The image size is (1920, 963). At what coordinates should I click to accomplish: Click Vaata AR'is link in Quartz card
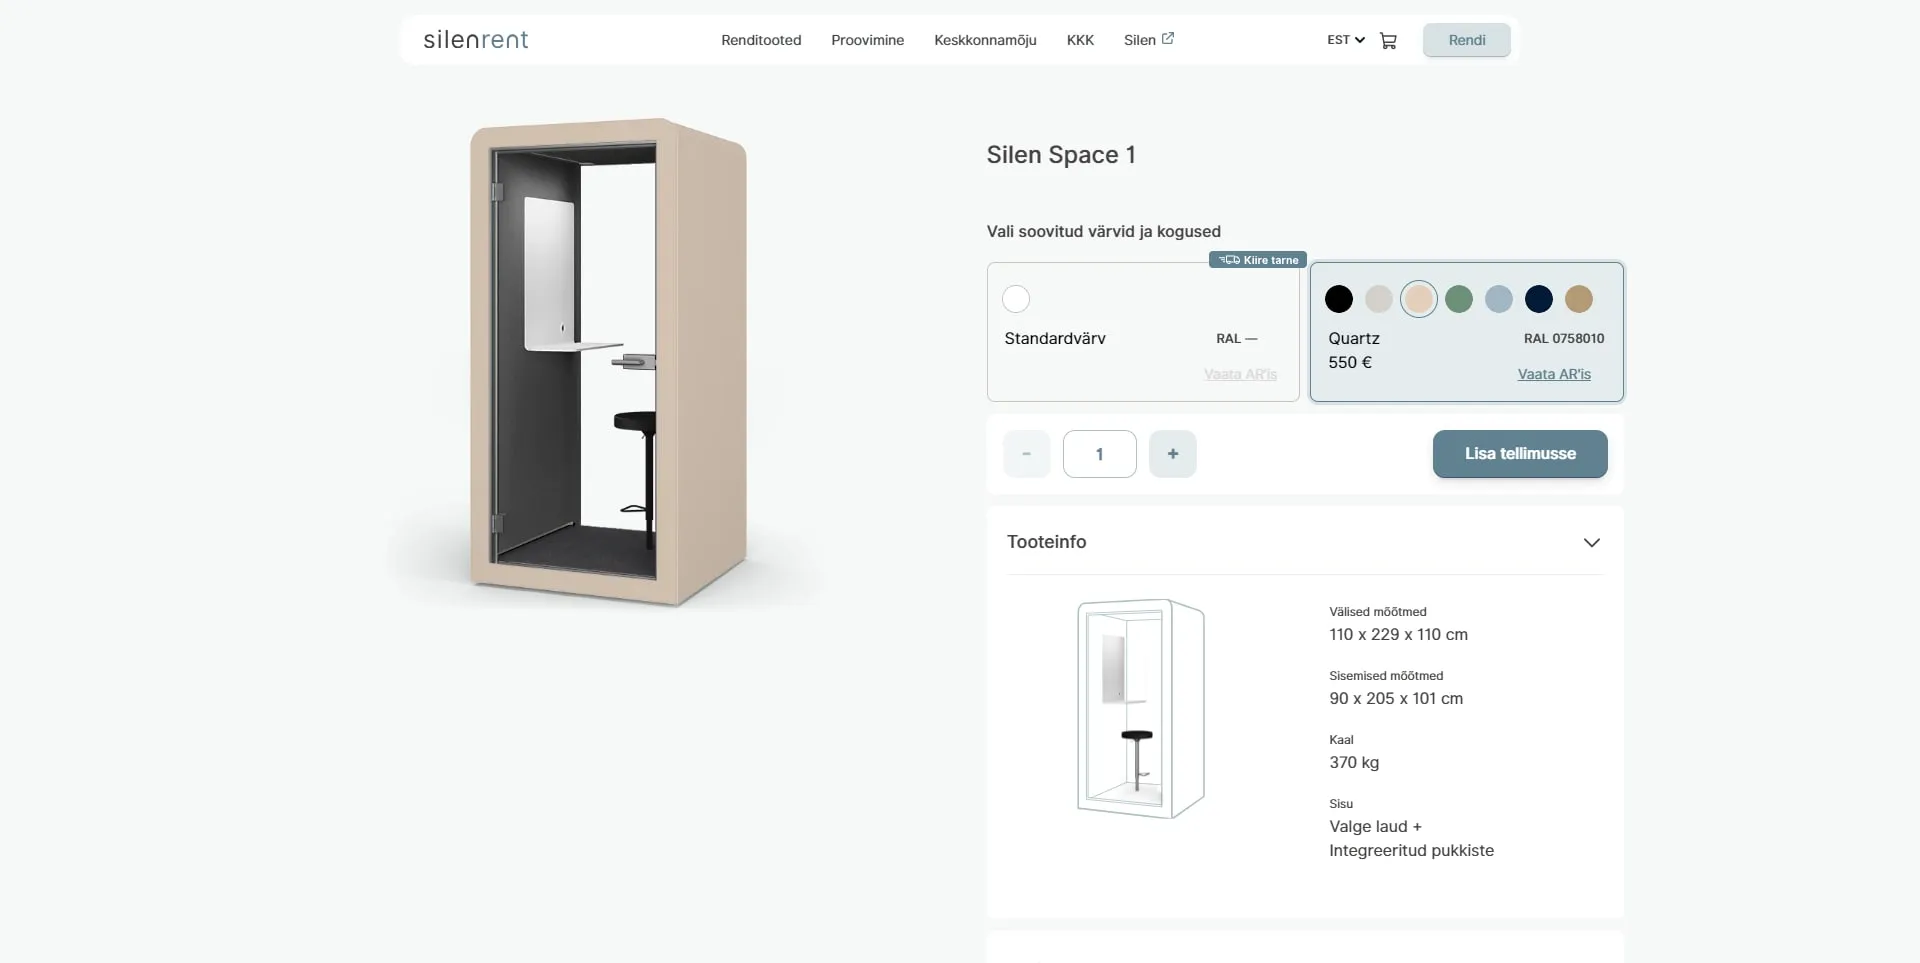click(1554, 374)
